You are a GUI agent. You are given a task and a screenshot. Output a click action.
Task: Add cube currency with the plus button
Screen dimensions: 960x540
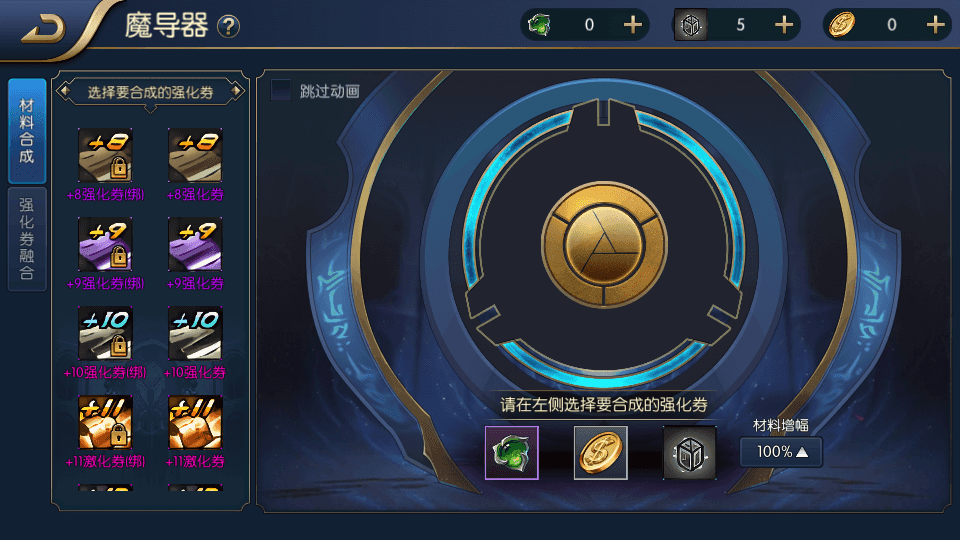coord(784,25)
